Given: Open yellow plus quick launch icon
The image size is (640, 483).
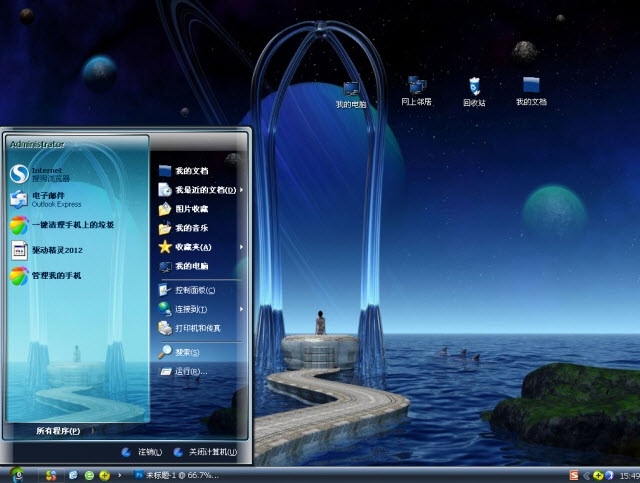Looking at the screenshot, I should coord(104,476).
